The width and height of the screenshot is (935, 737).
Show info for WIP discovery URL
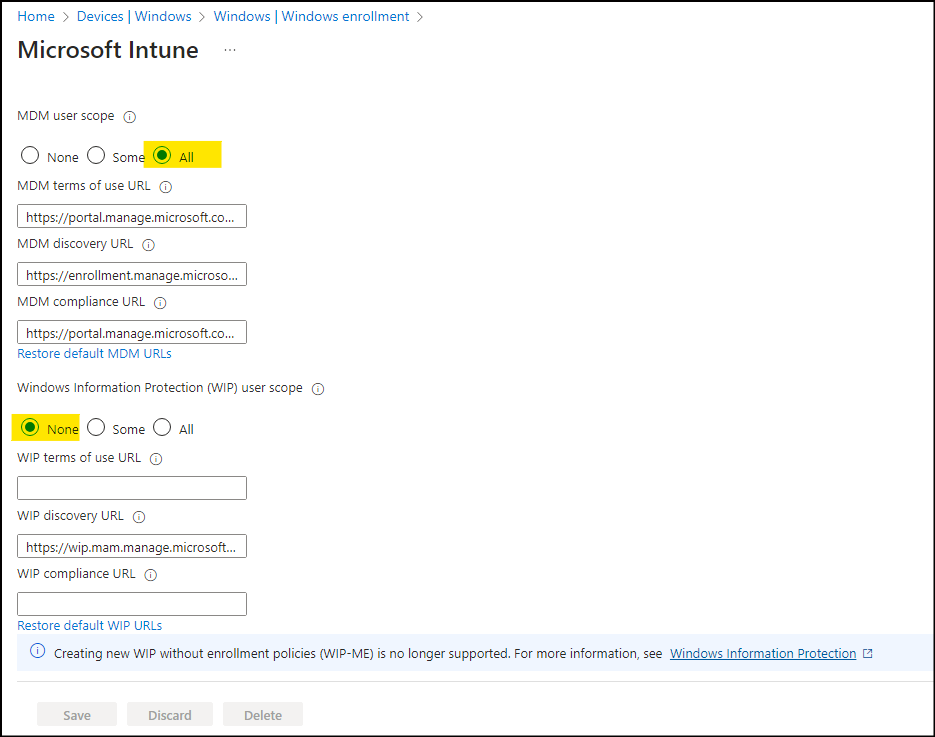click(139, 516)
